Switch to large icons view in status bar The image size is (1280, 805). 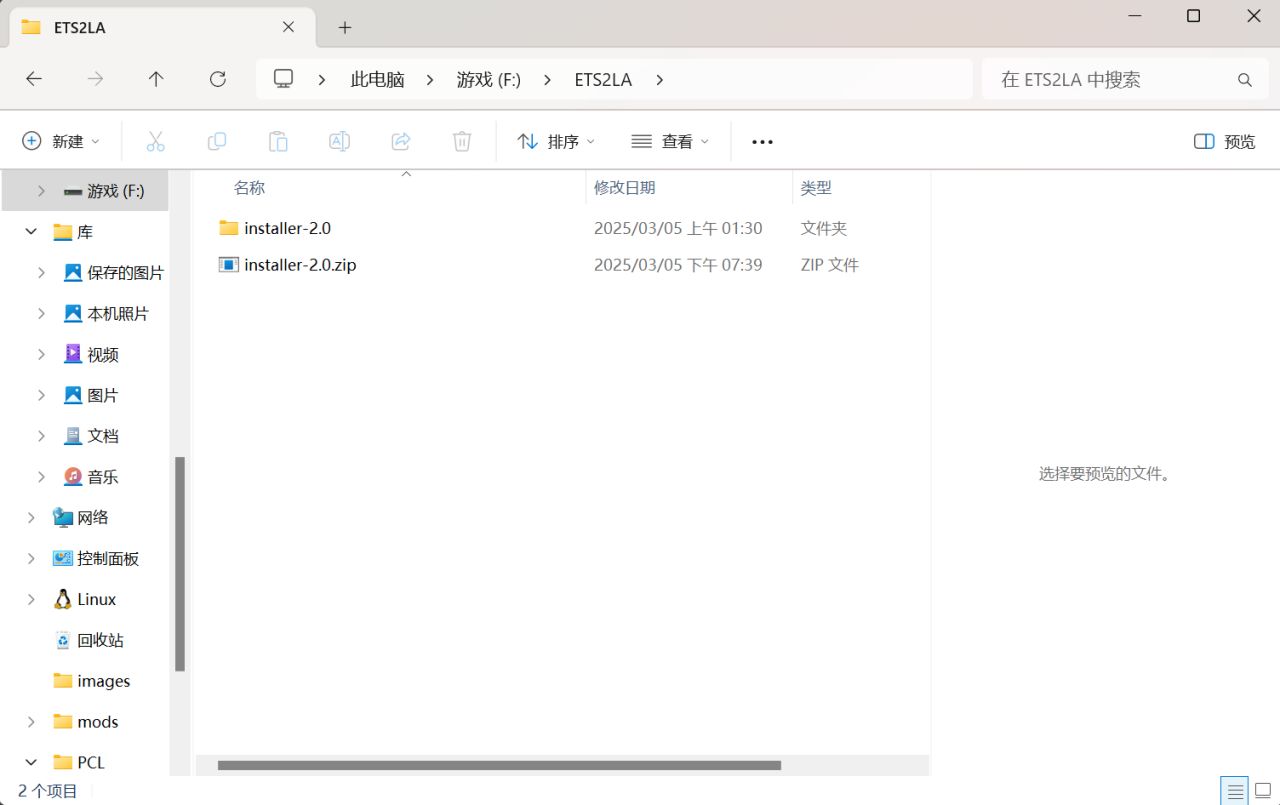(x=1263, y=791)
